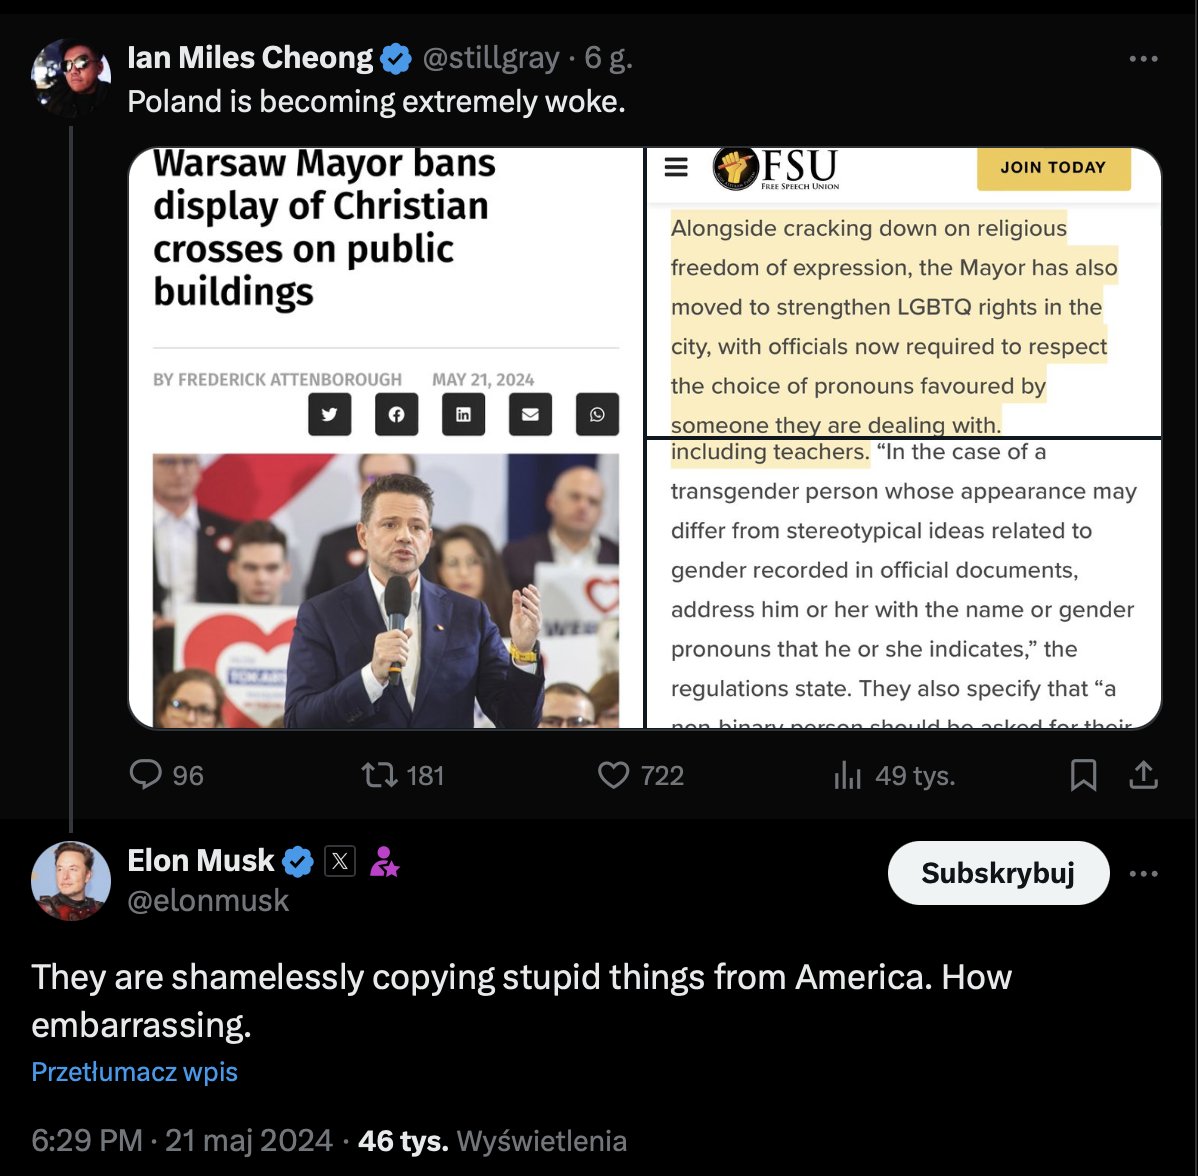Open the tweet's view analytics icon
Image resolution: width=1198 pixels, height=1176 pixels.
(847, 776)
